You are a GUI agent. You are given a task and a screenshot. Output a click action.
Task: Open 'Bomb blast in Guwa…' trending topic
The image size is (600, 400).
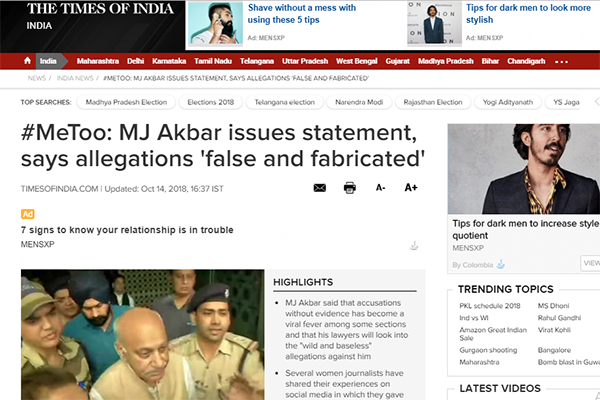(x=569, y=362)
